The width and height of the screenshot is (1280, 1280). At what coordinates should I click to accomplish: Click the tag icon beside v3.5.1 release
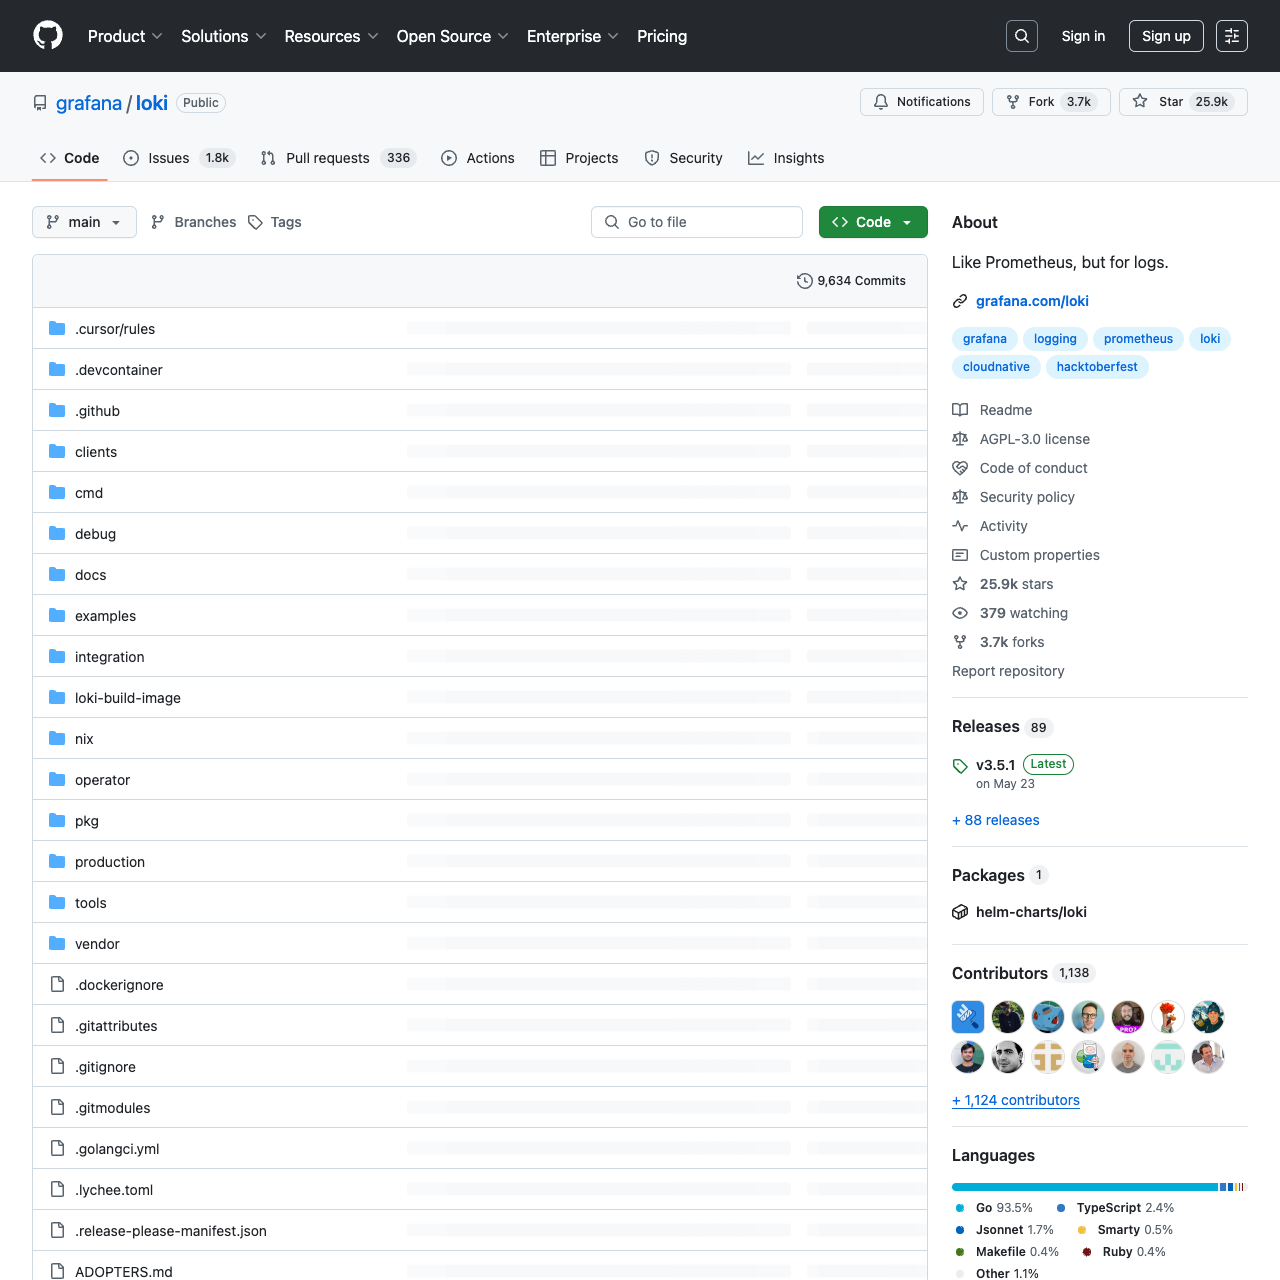point(960,766)
